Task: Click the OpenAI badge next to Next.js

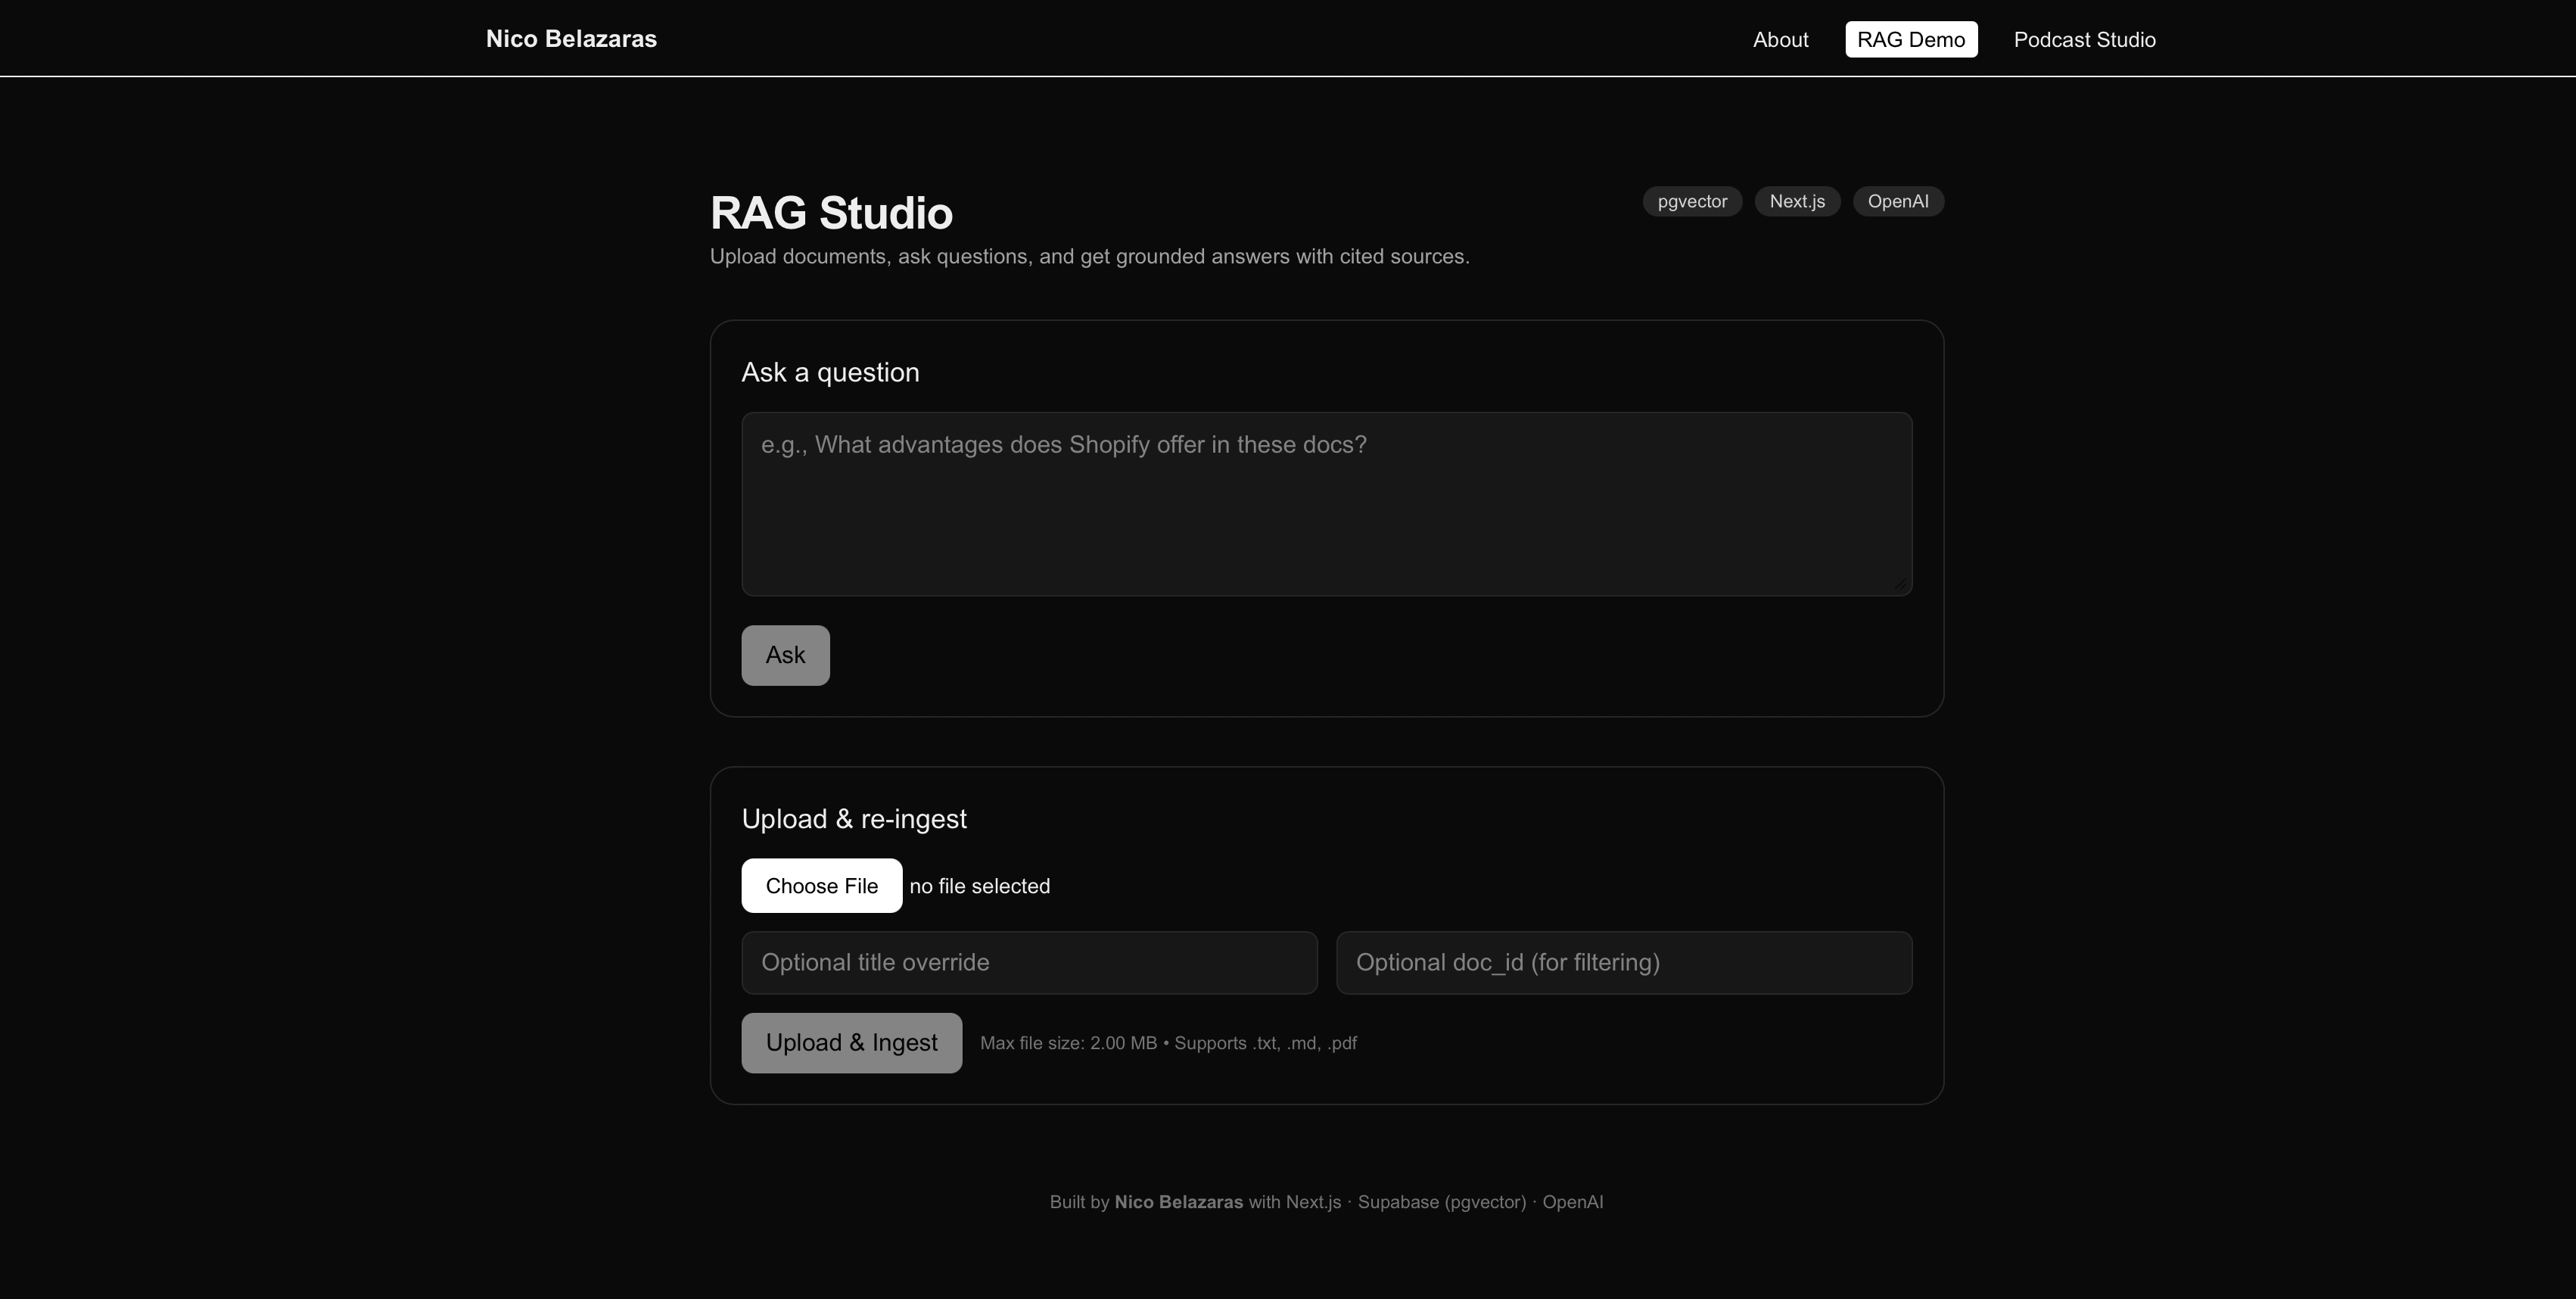Action: click(1898, 201)
